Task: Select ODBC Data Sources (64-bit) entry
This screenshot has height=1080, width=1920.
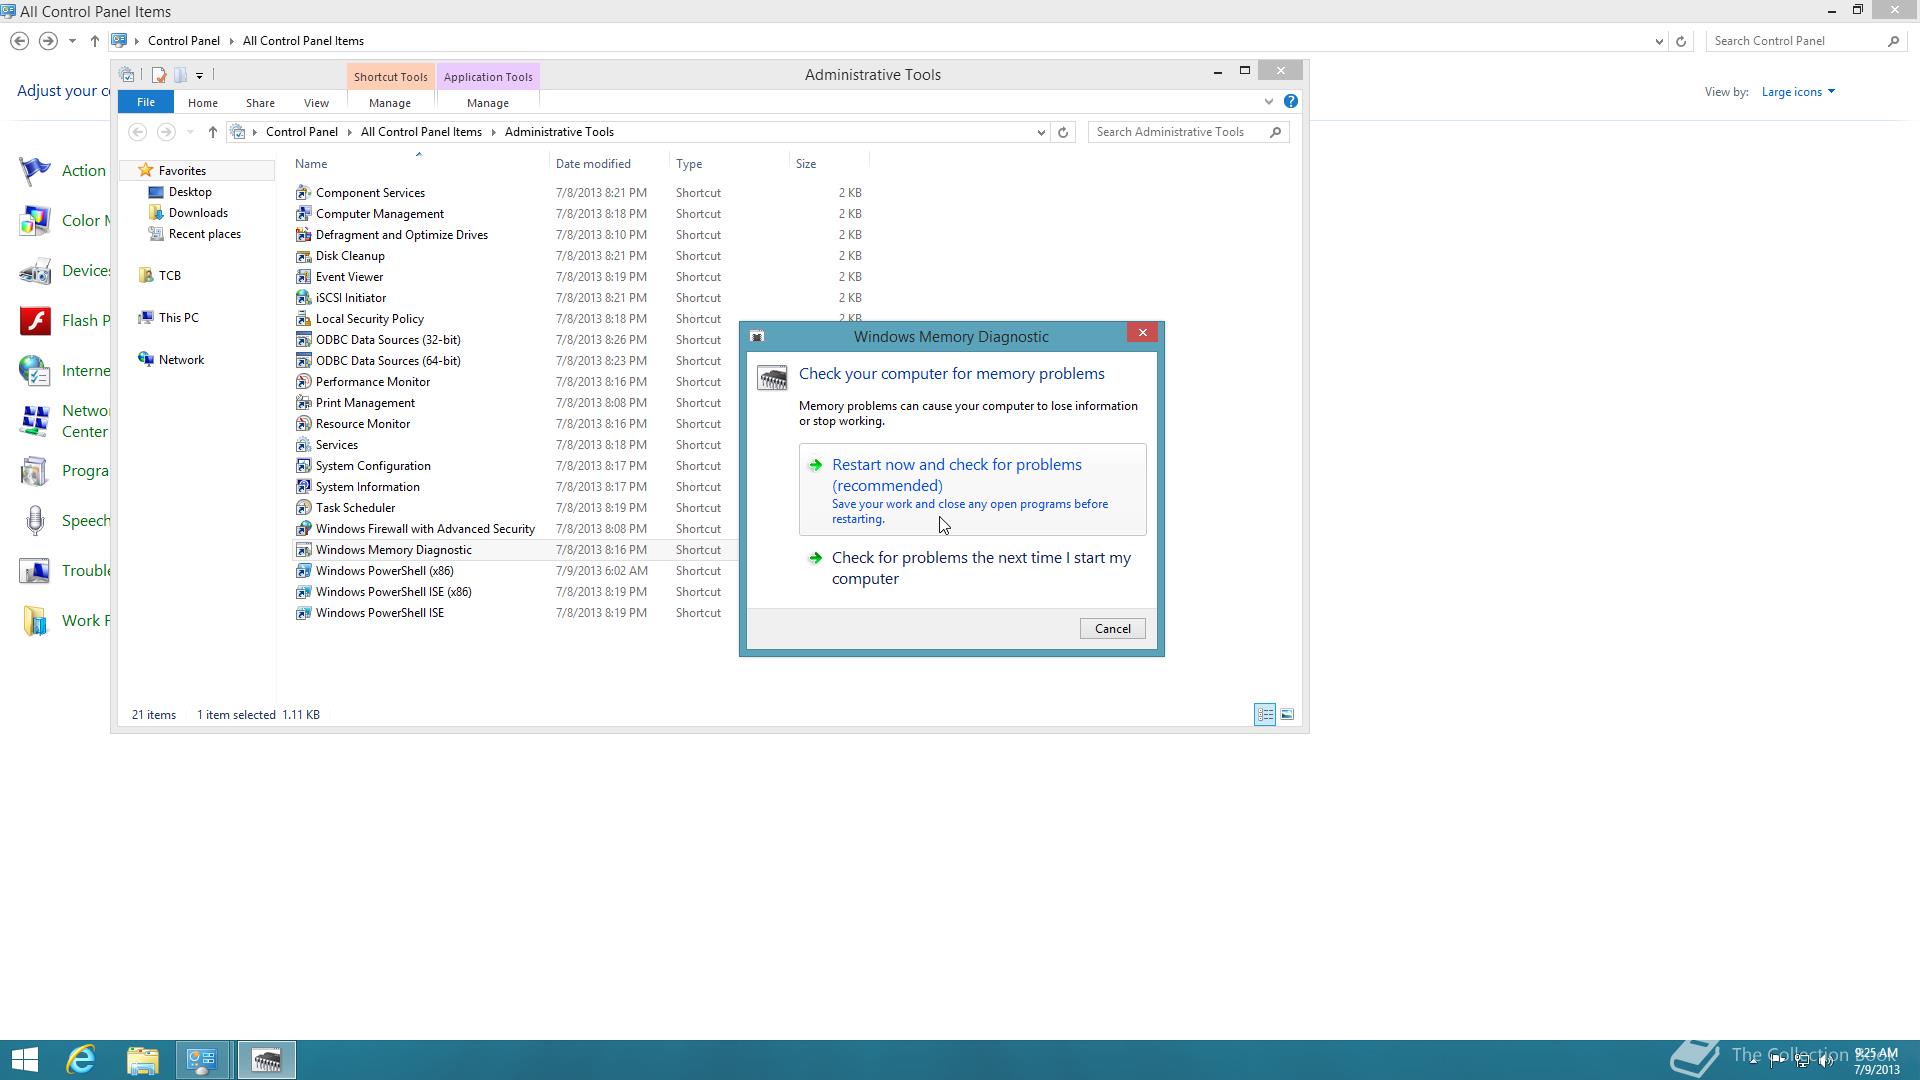Action: (388, 361)
